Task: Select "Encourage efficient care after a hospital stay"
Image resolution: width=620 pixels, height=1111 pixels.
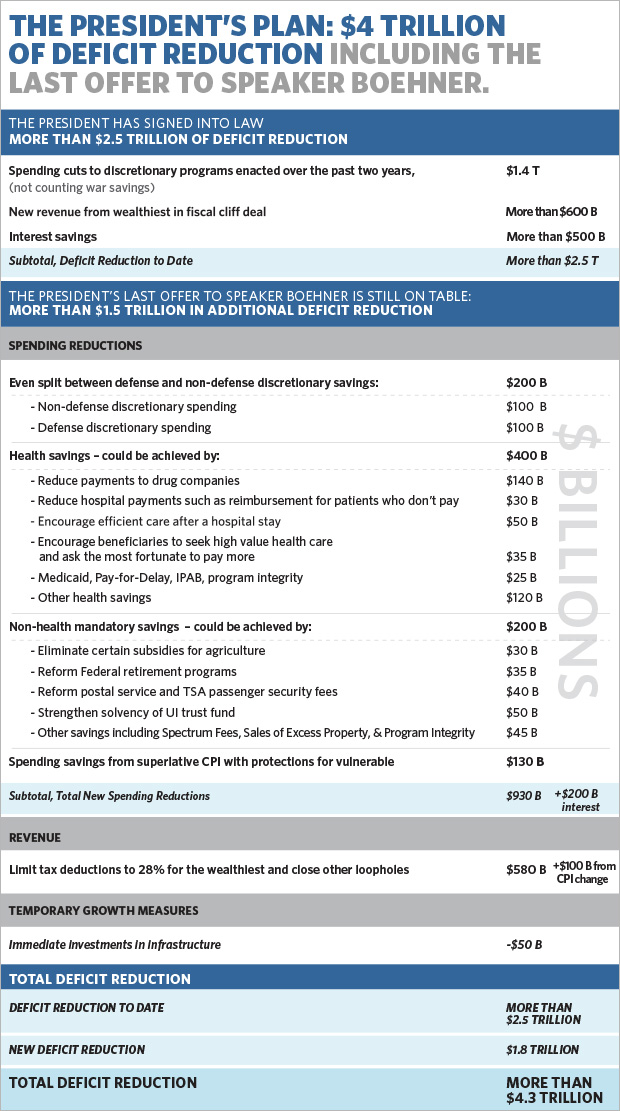Action: (x=158, y=521)
